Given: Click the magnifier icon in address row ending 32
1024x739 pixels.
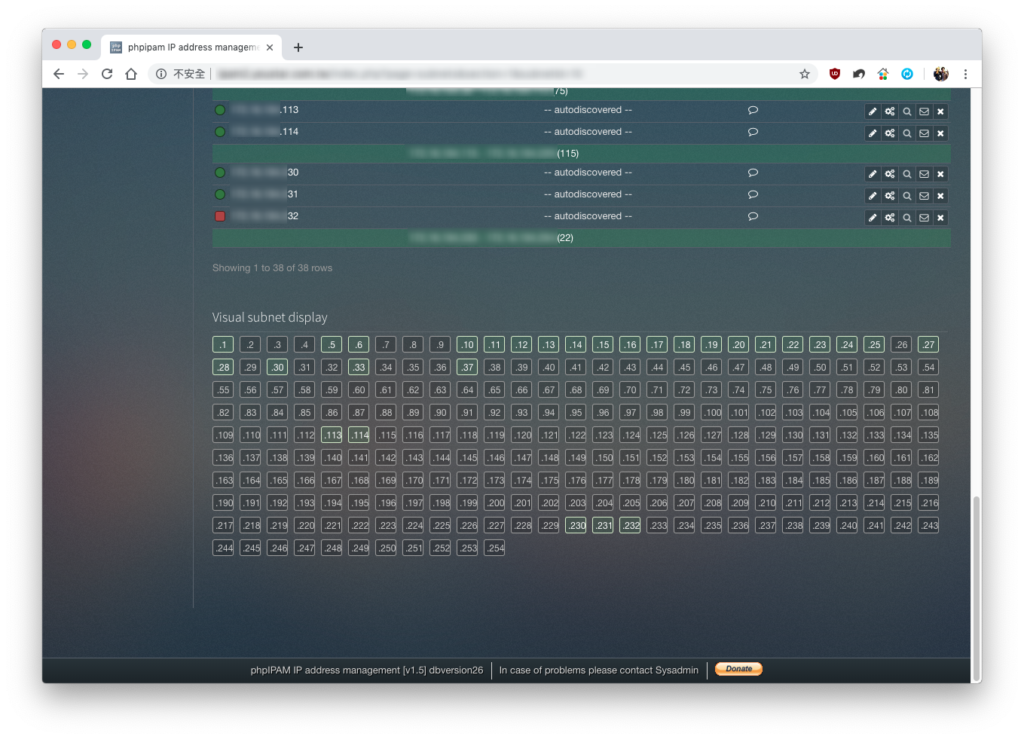Looking at the screenshot, I should click(x=906, y=217).
